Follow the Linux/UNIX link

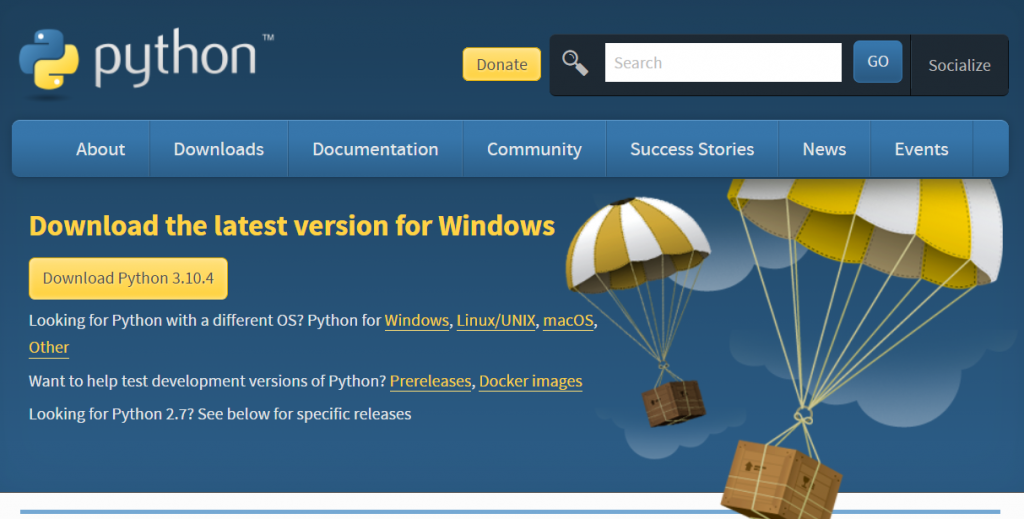point(496,321)
